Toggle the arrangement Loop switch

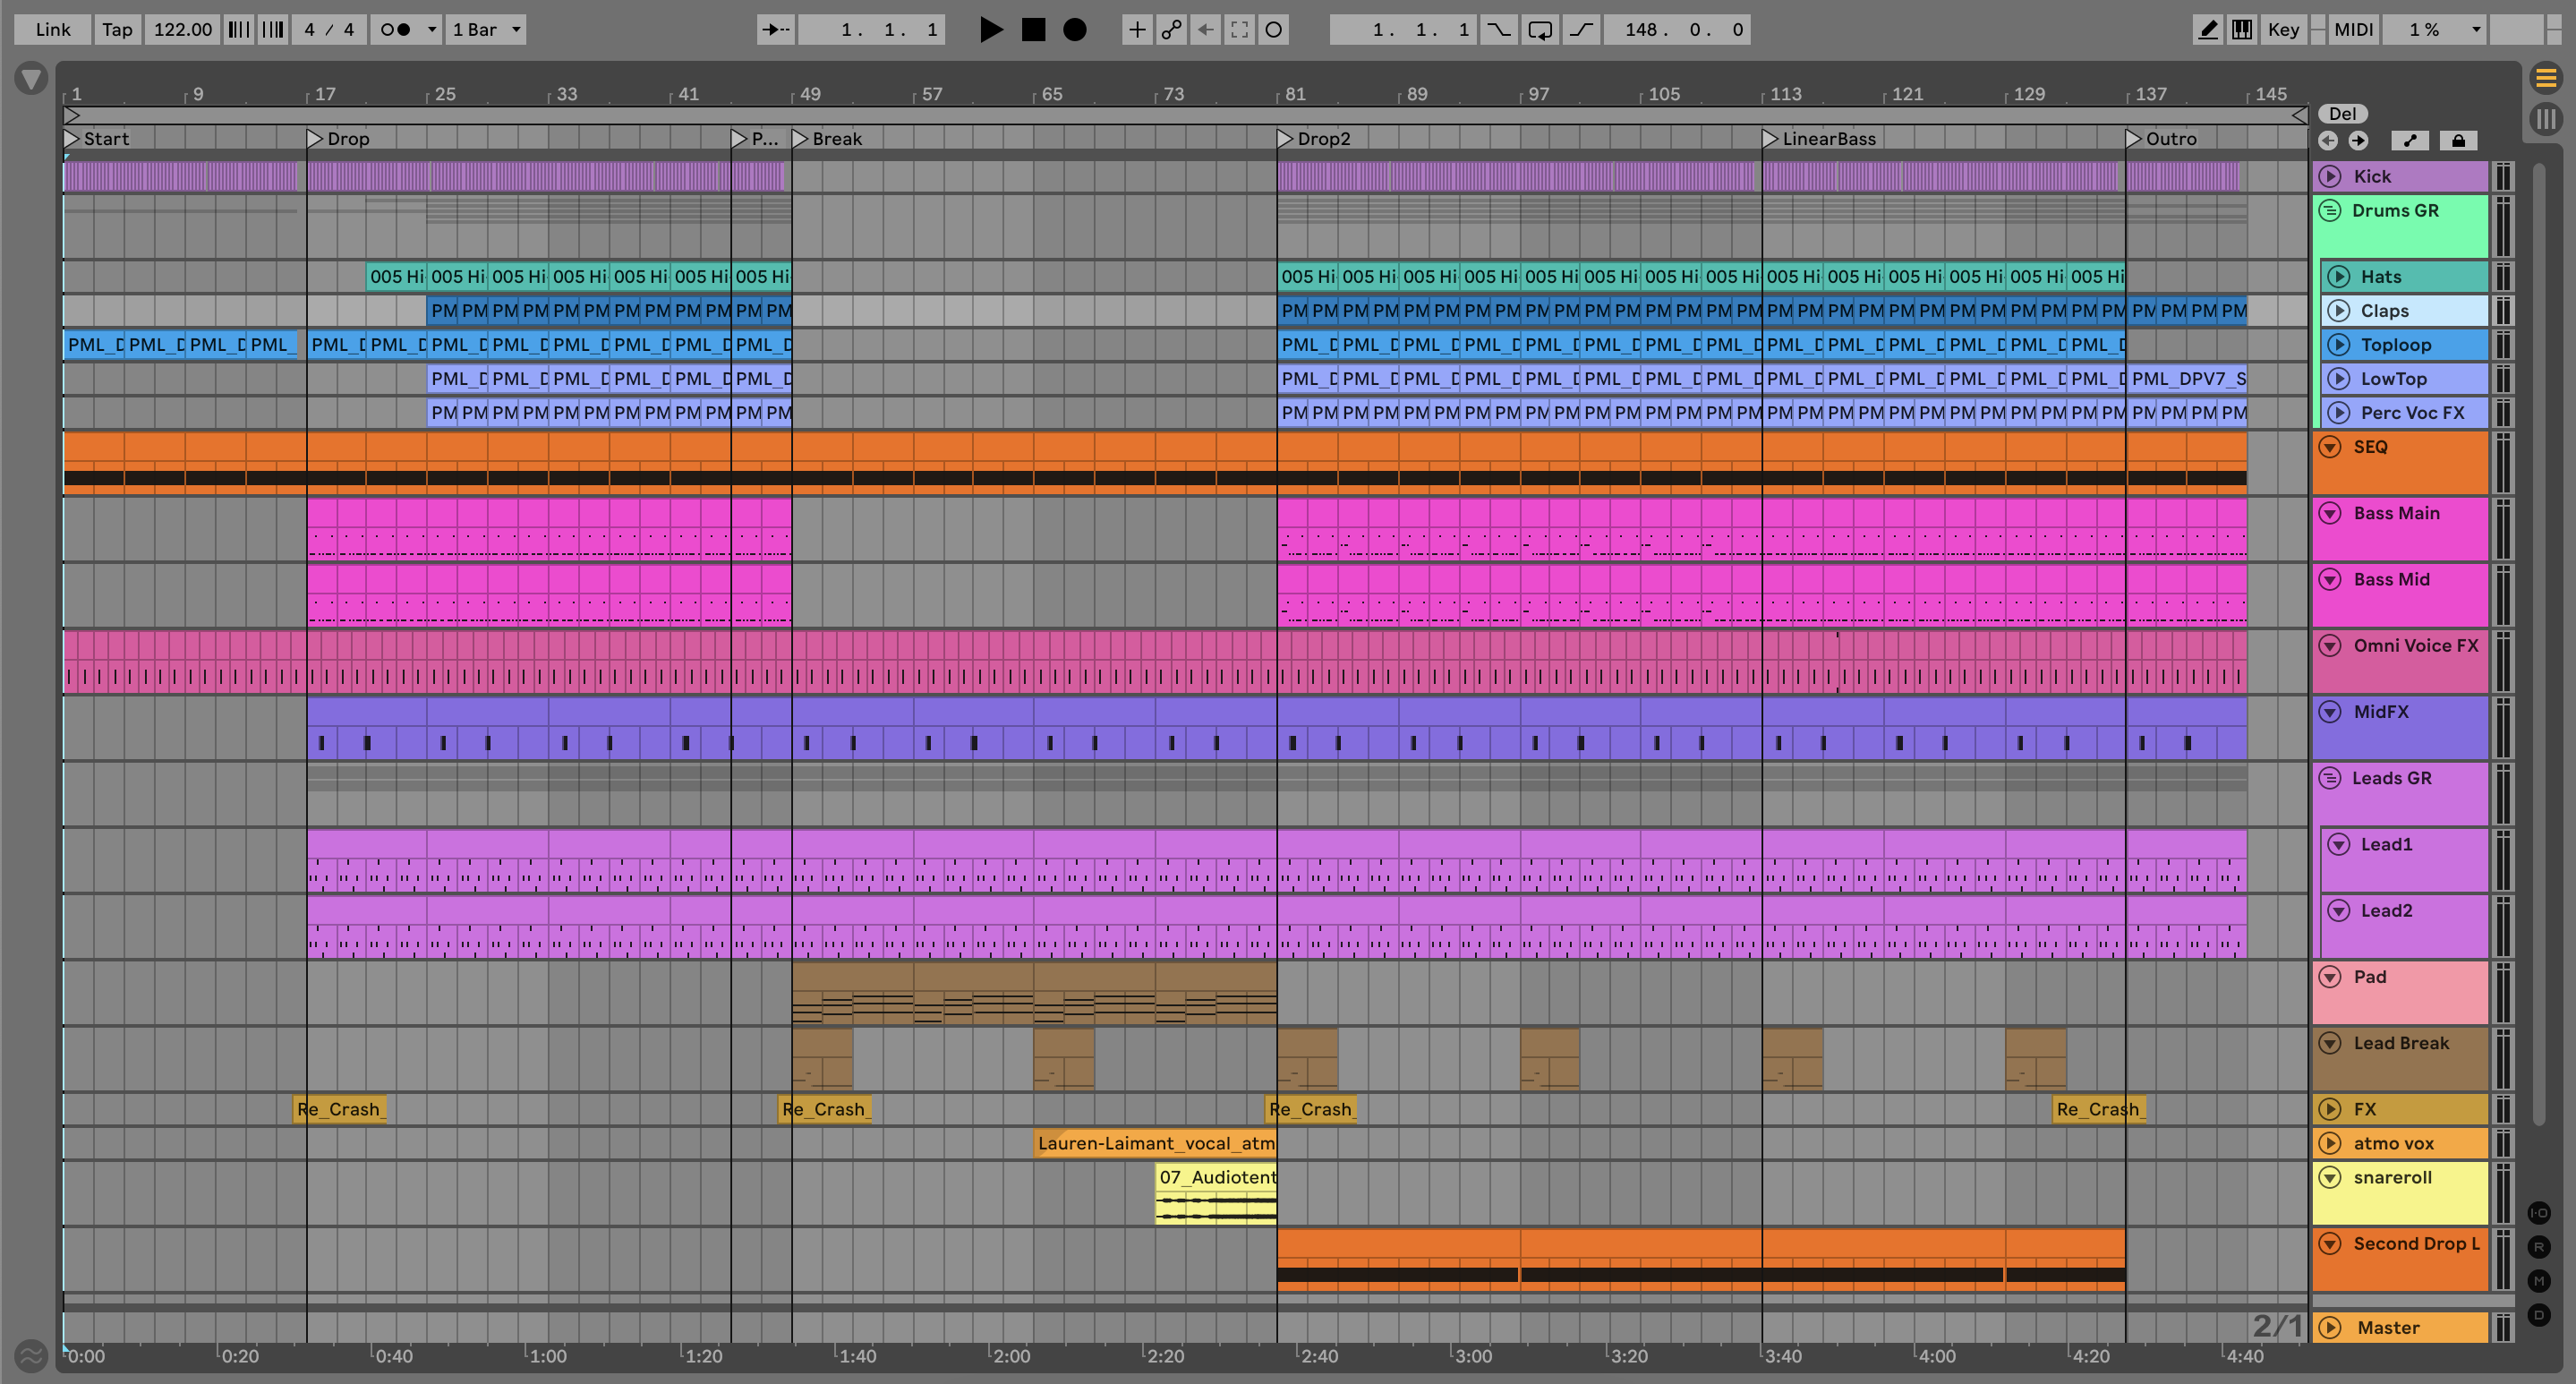coord(1540,29)
